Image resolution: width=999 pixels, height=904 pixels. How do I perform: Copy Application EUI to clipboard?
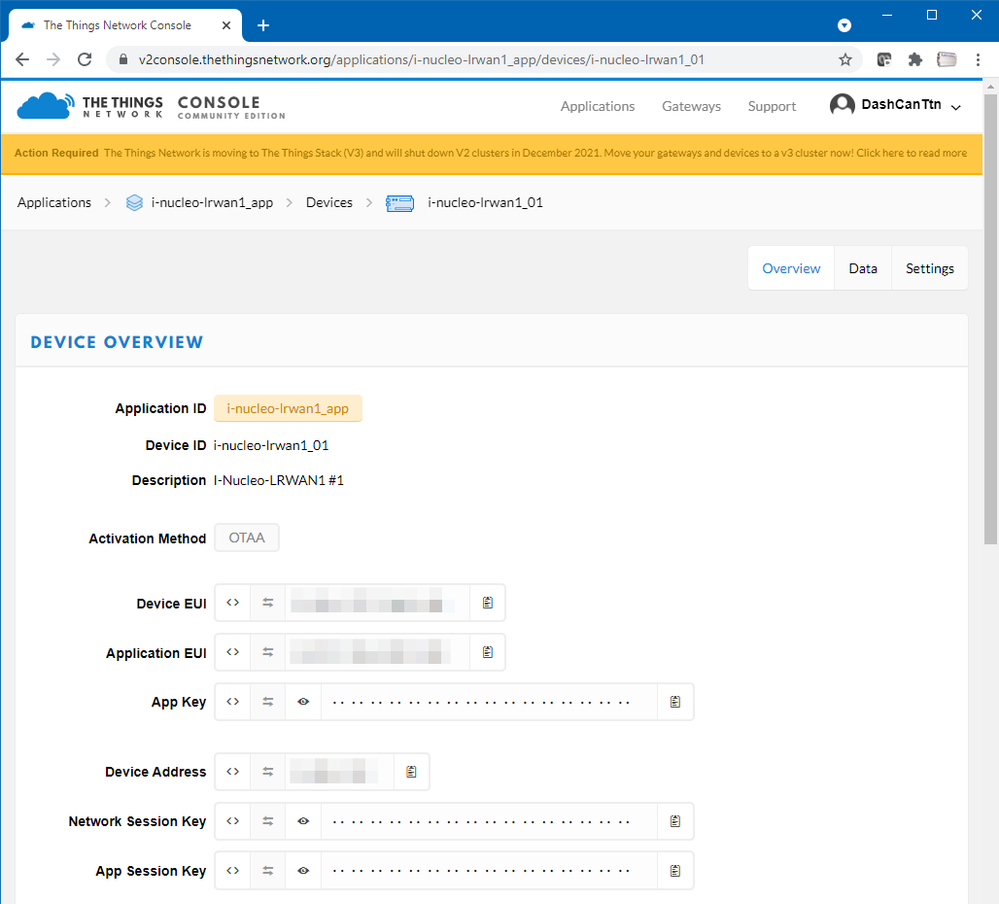pos(487,652)
